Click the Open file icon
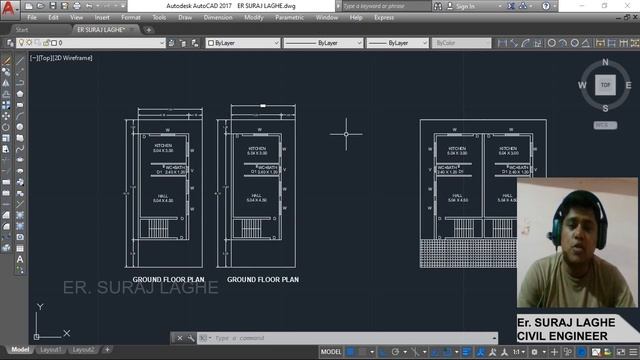Image resolution: width=640 pixels, height=360 pixels. [x=40, y=6]
